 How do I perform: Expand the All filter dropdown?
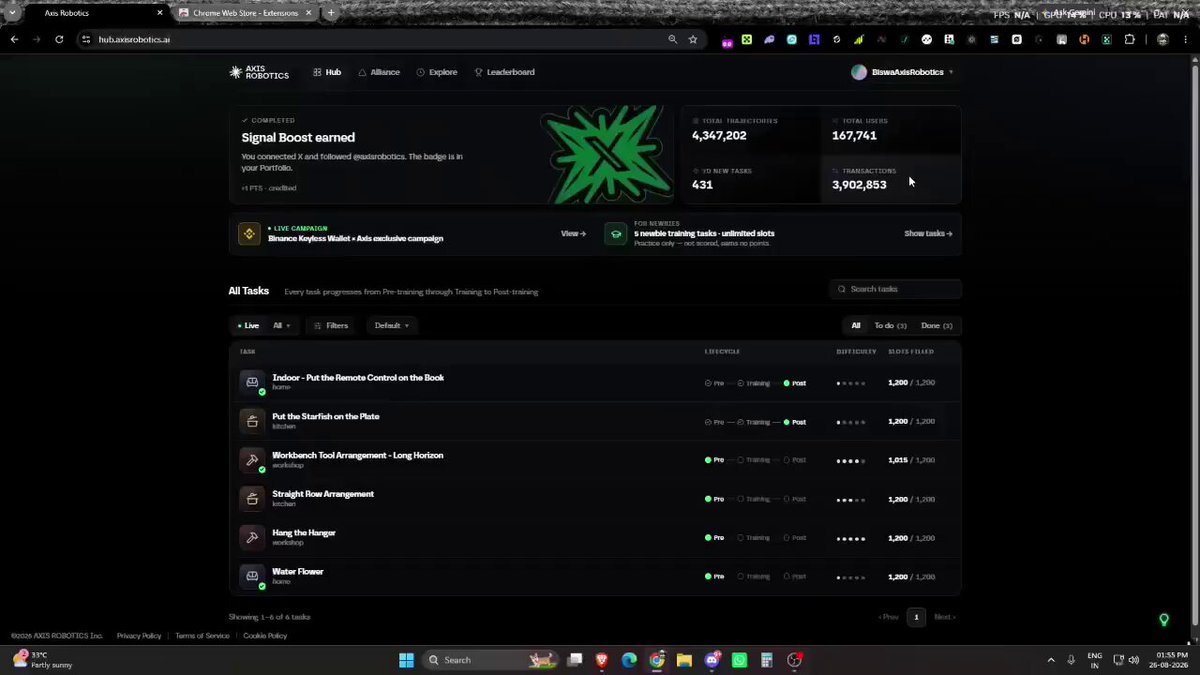tap(282, 325)
